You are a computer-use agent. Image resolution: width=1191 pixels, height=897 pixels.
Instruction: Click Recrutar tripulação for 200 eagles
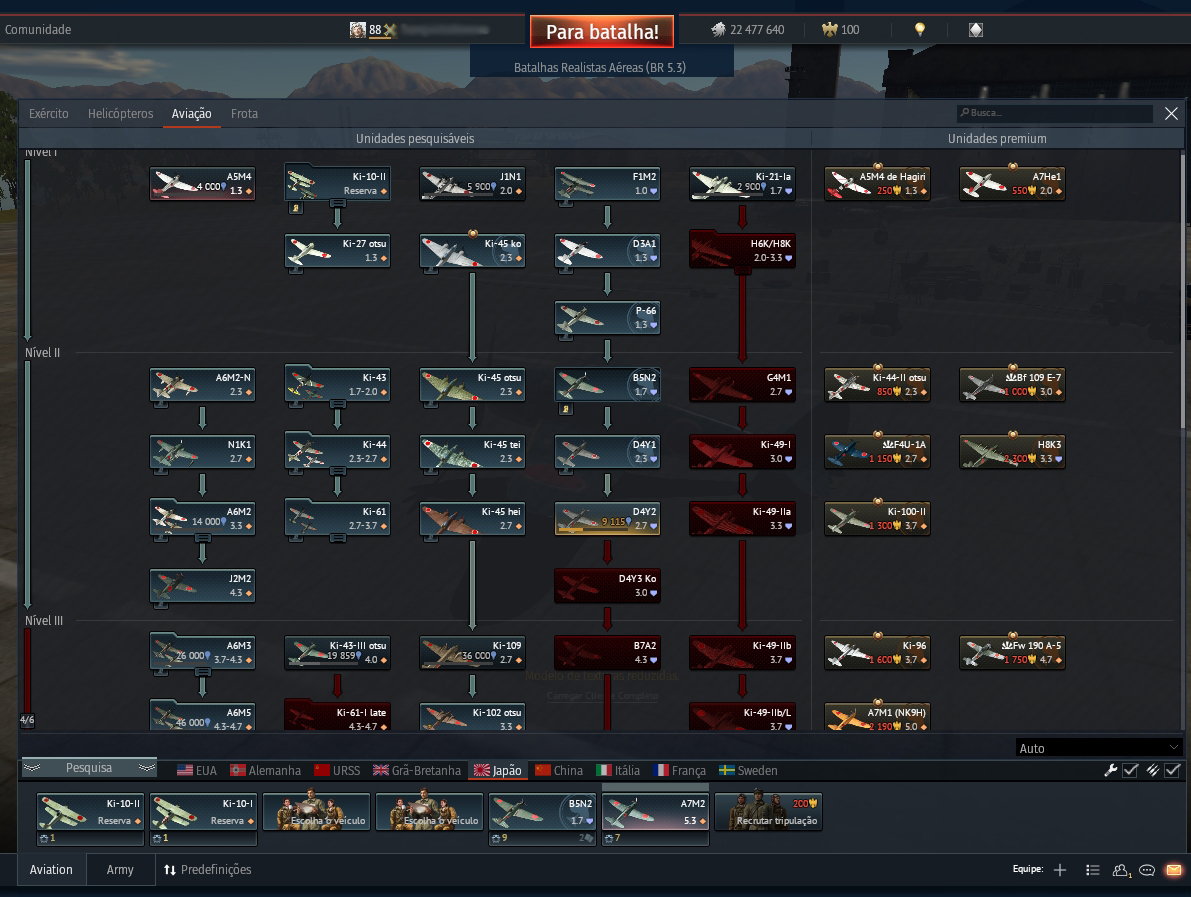click(x=769, y=813)
